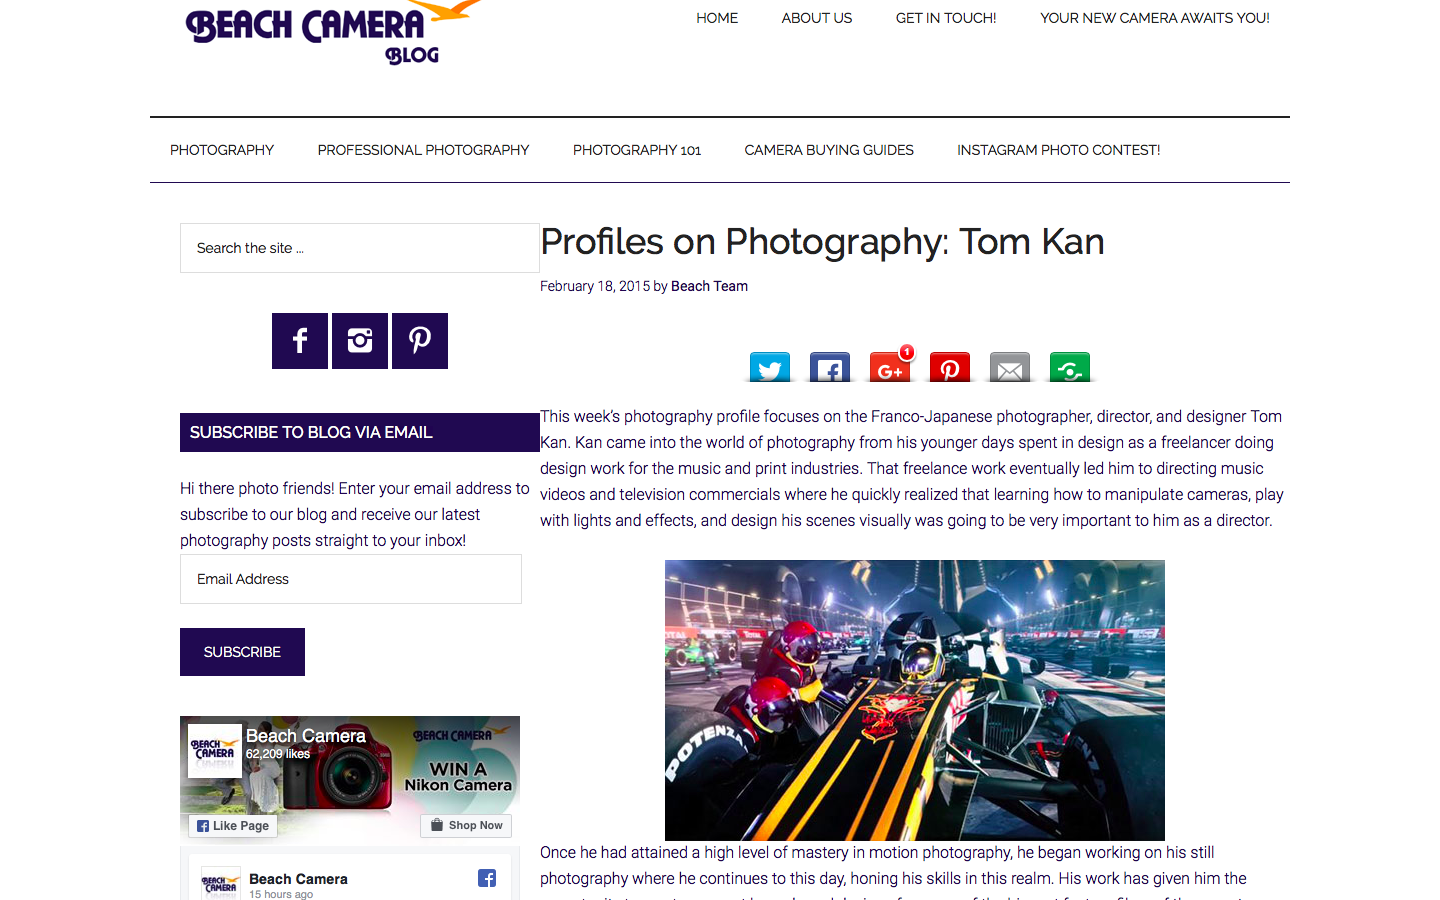Like the Beach Camera Facebook page

pos(233,826)
